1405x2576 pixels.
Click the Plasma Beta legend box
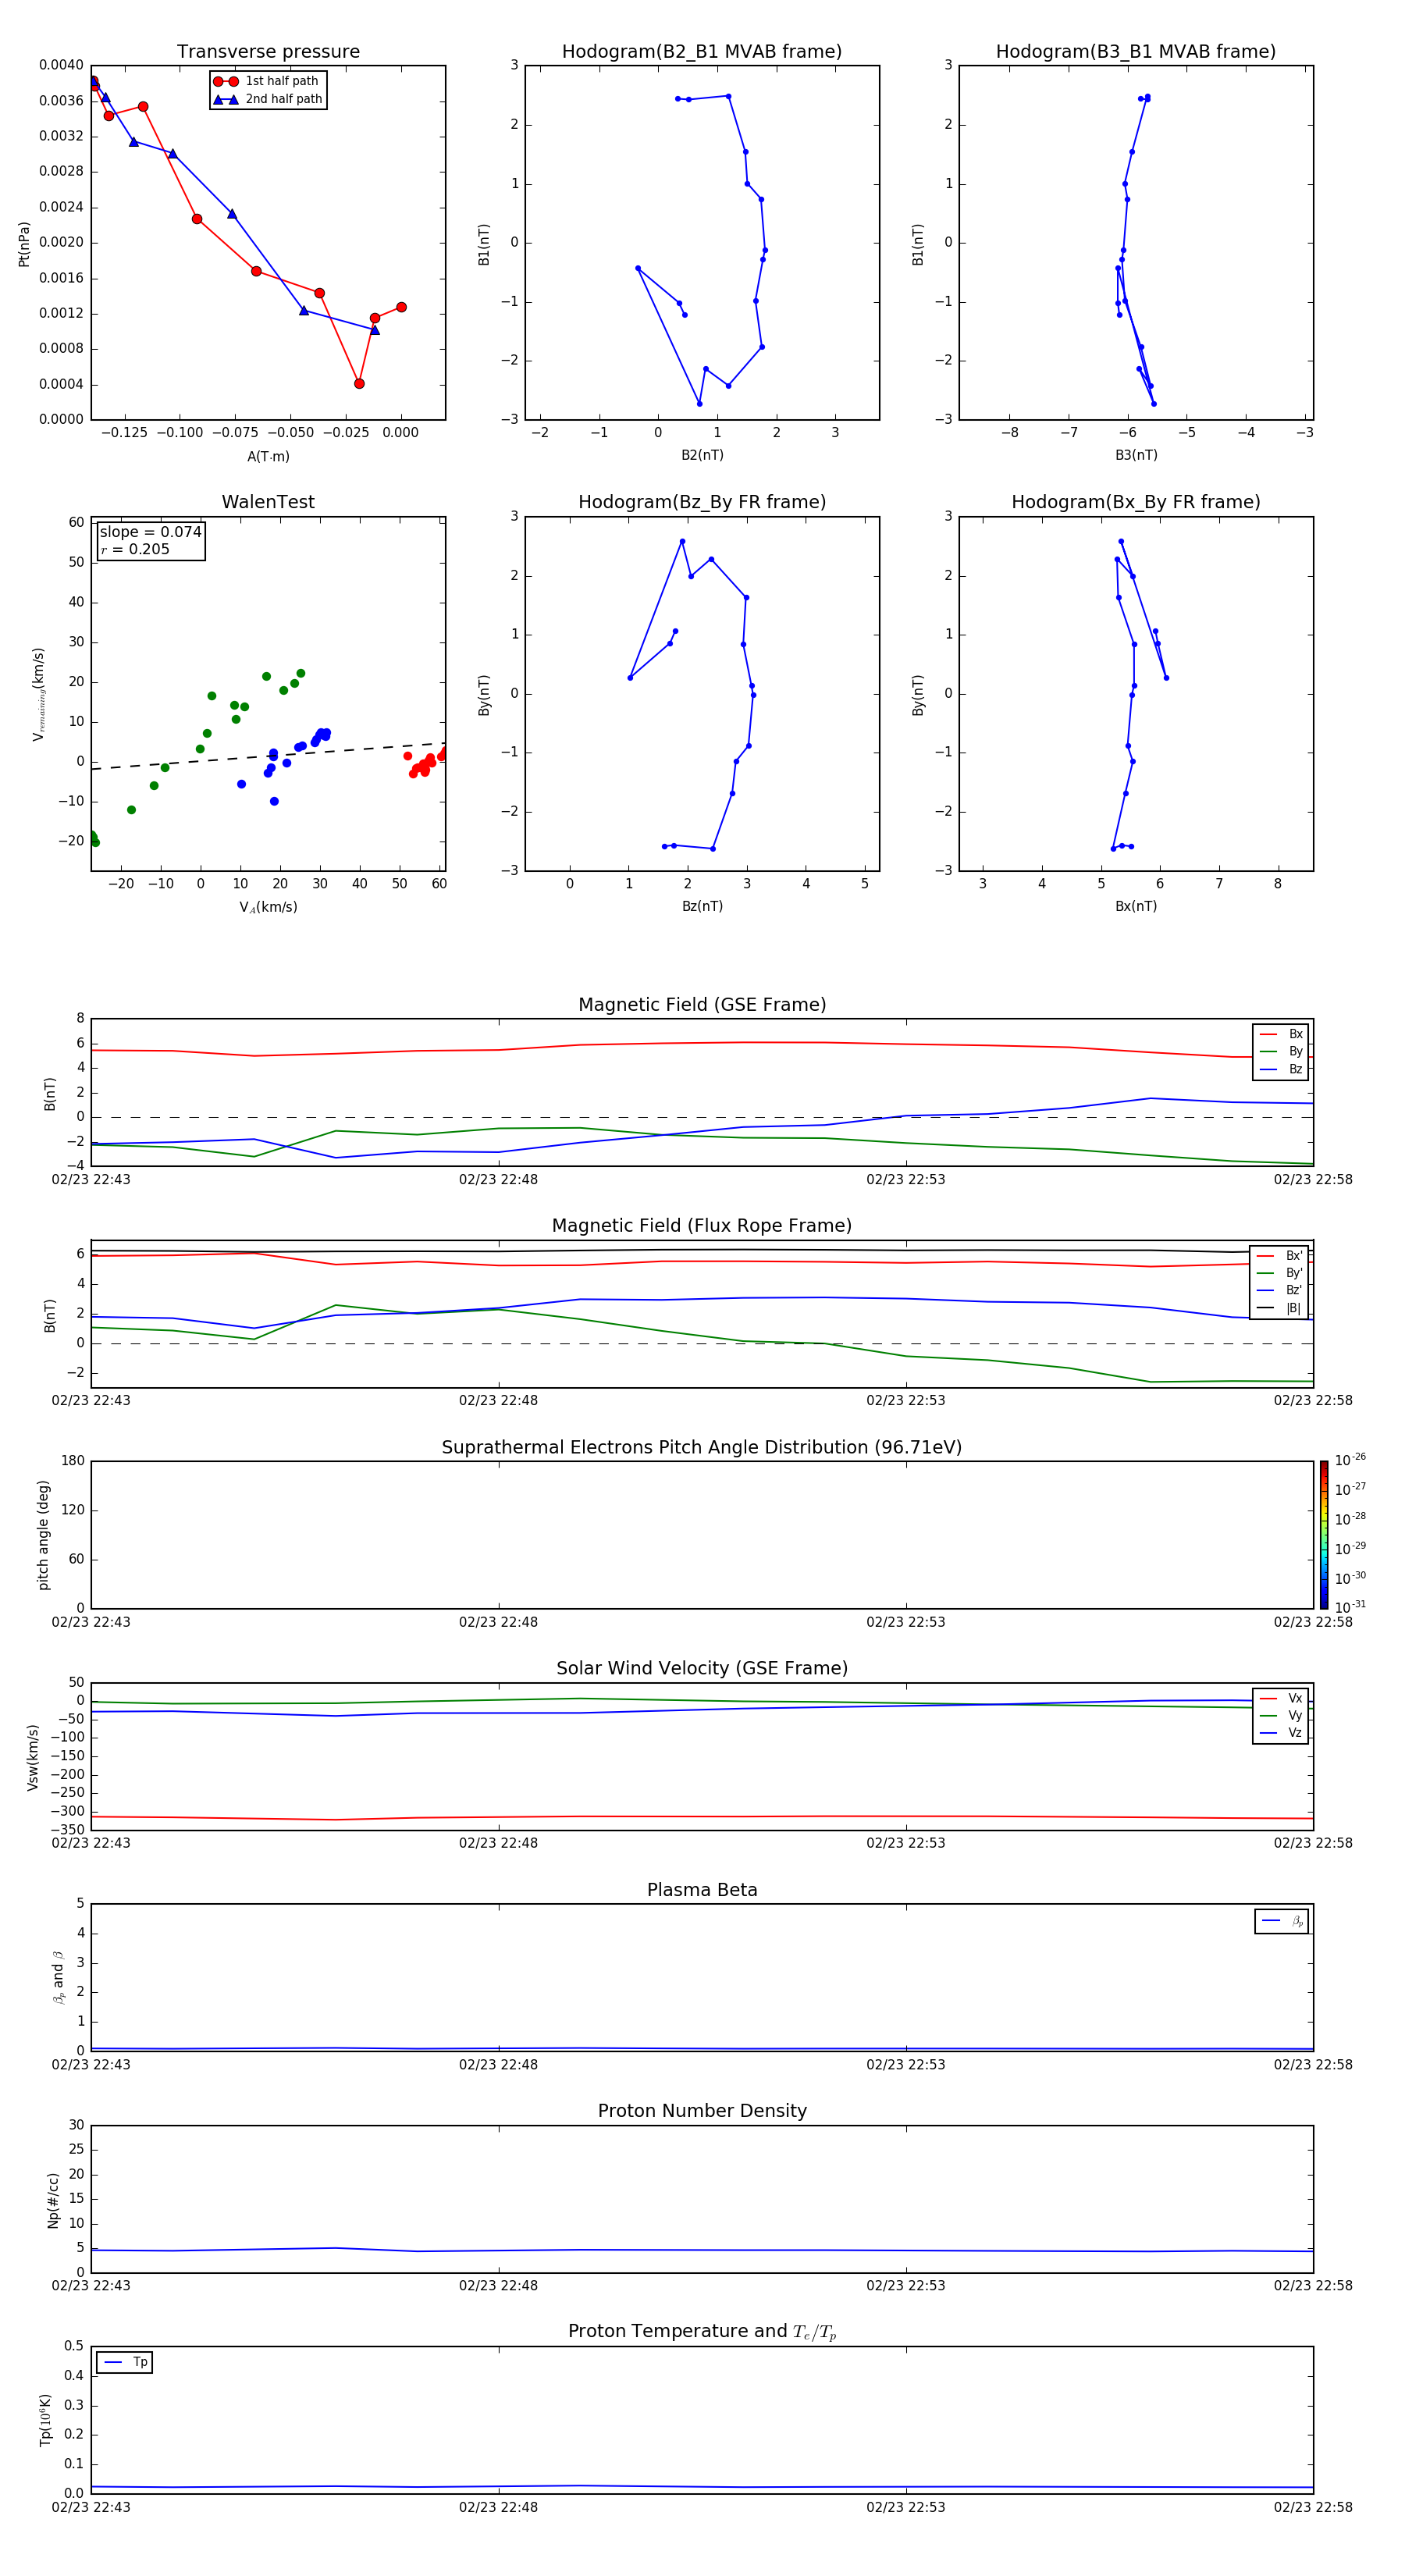[x=1281, y=1921]
